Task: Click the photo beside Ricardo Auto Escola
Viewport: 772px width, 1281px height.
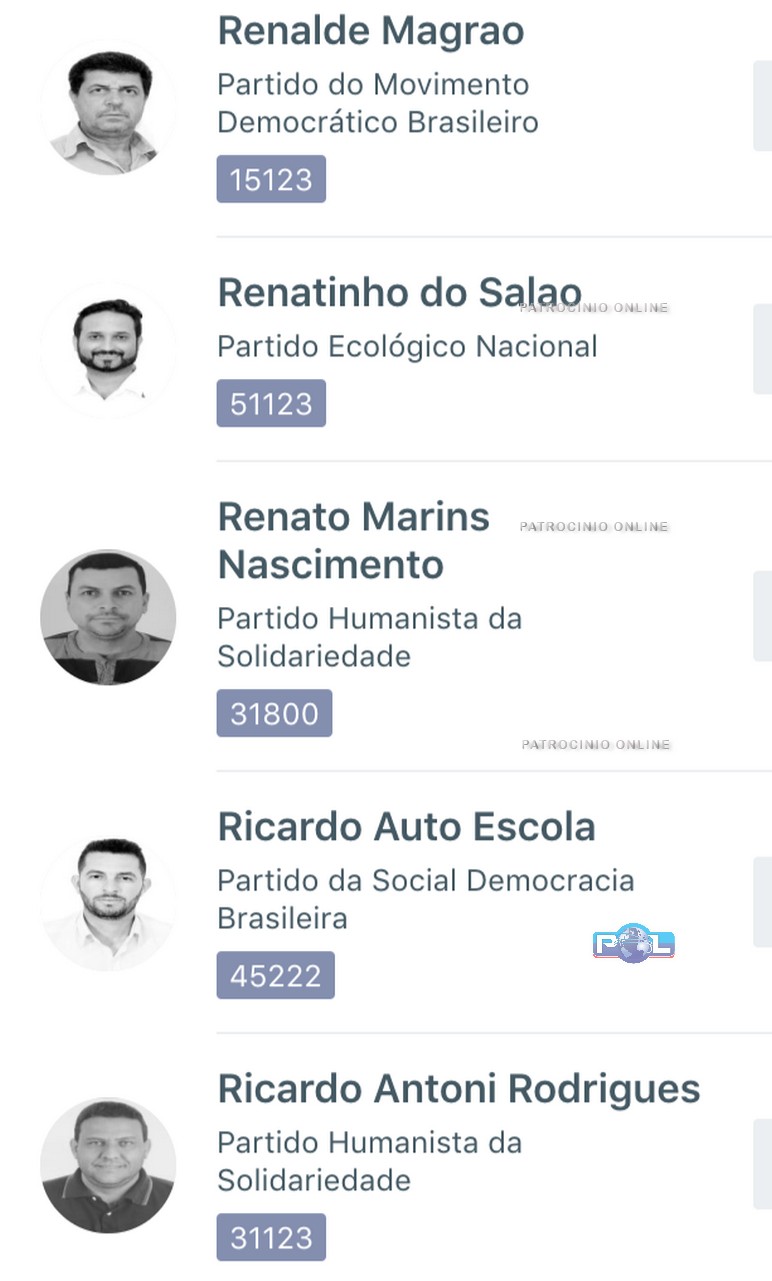Action: (108, 903)
